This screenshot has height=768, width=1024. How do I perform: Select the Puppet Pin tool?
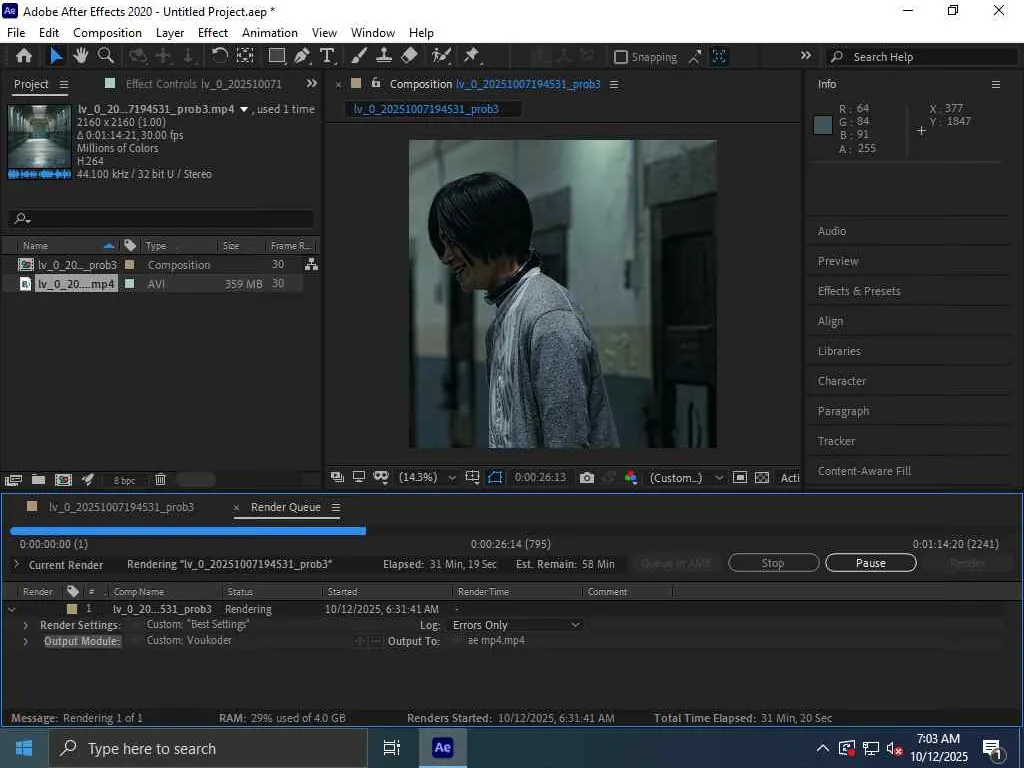(471, 56)
